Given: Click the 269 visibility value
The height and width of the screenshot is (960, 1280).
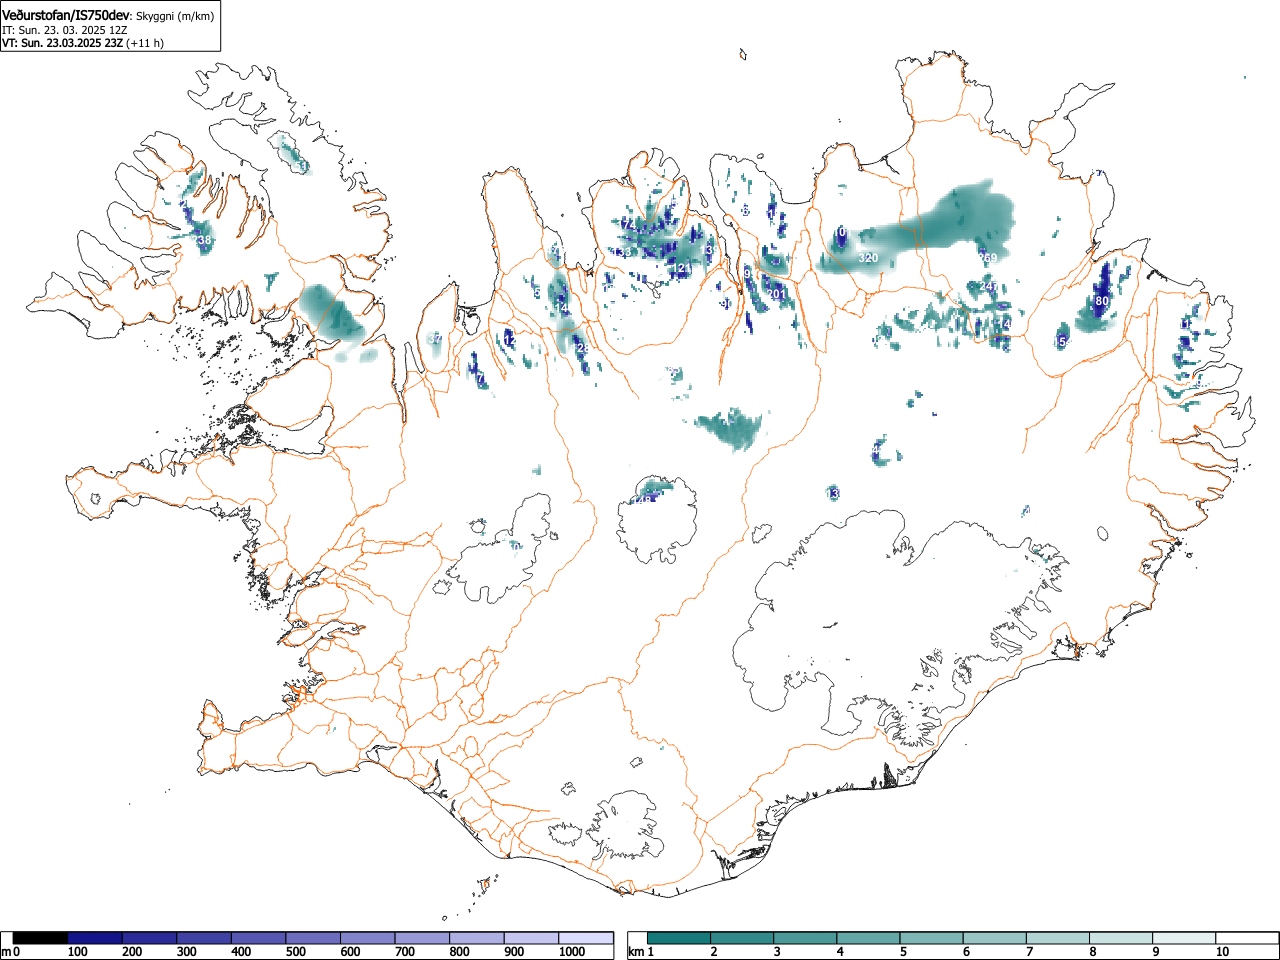Looking at the screenshot, I should (x=988, y=259).
